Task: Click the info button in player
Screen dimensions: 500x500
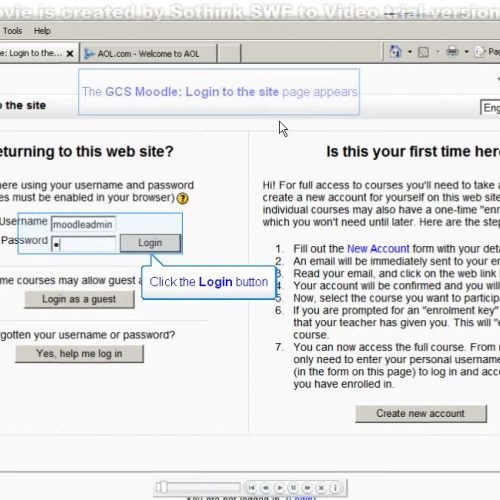Action: click(x=335, y=488)
